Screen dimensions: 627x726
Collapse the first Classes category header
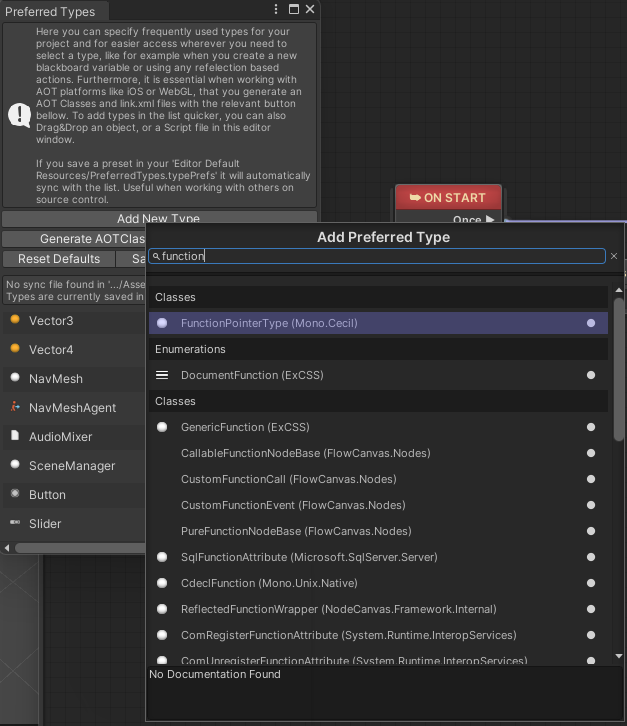pyautogui.click(x=378, y=297)
